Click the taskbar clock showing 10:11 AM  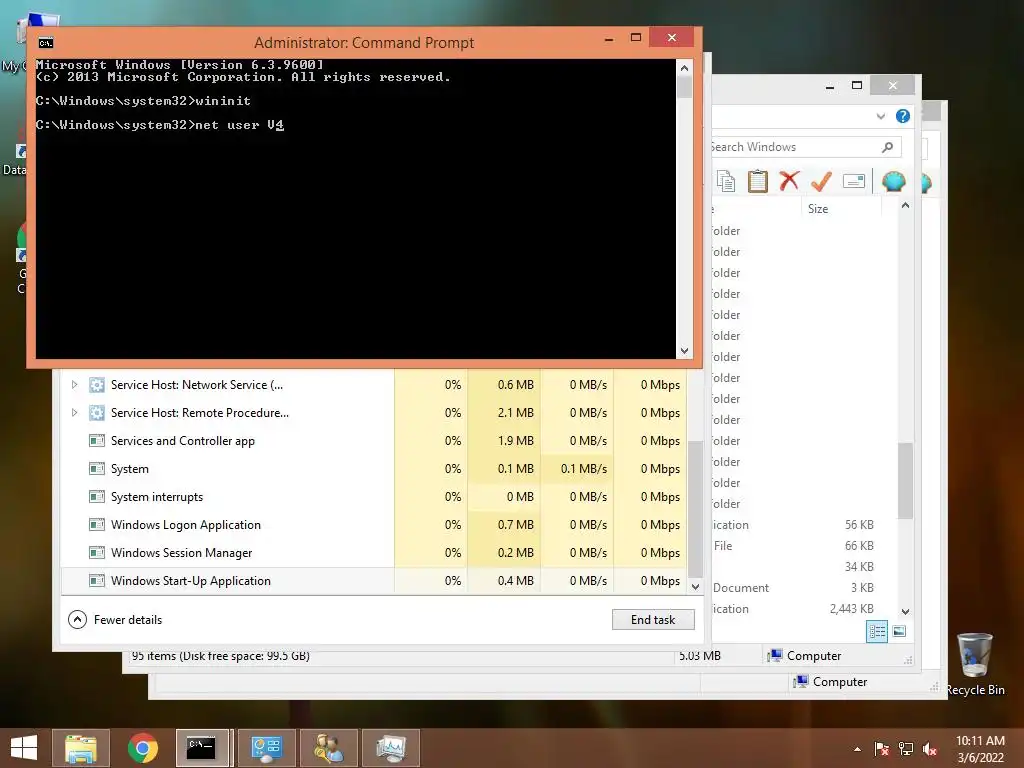point(980,748)
